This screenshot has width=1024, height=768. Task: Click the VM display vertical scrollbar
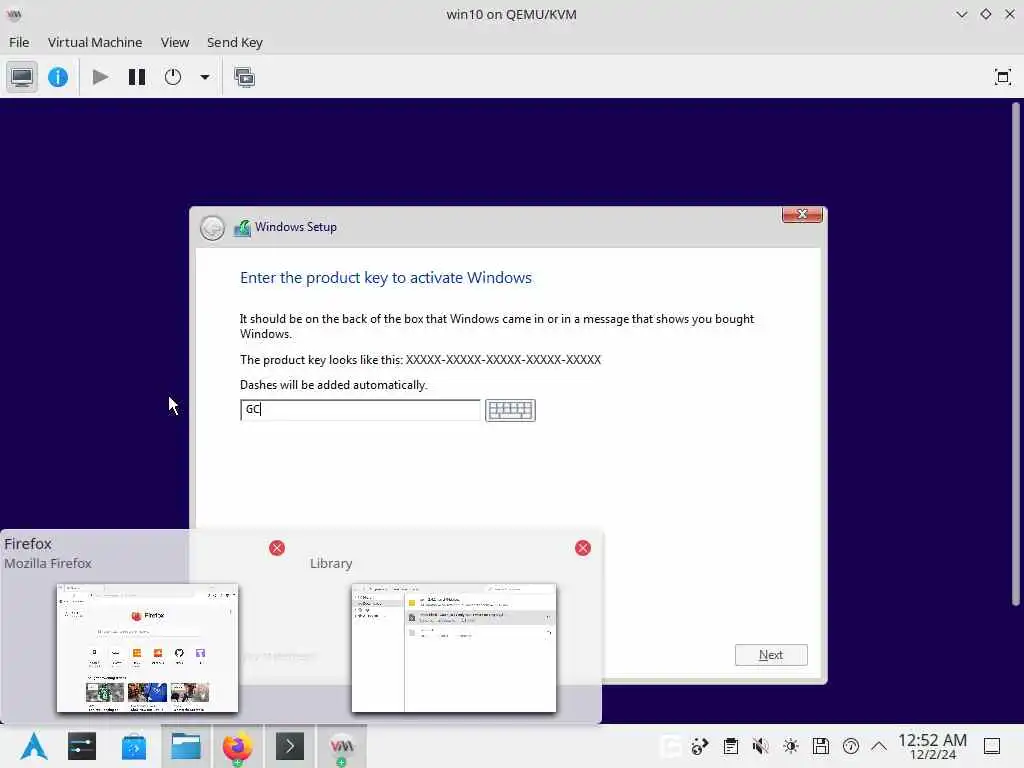1016,355
